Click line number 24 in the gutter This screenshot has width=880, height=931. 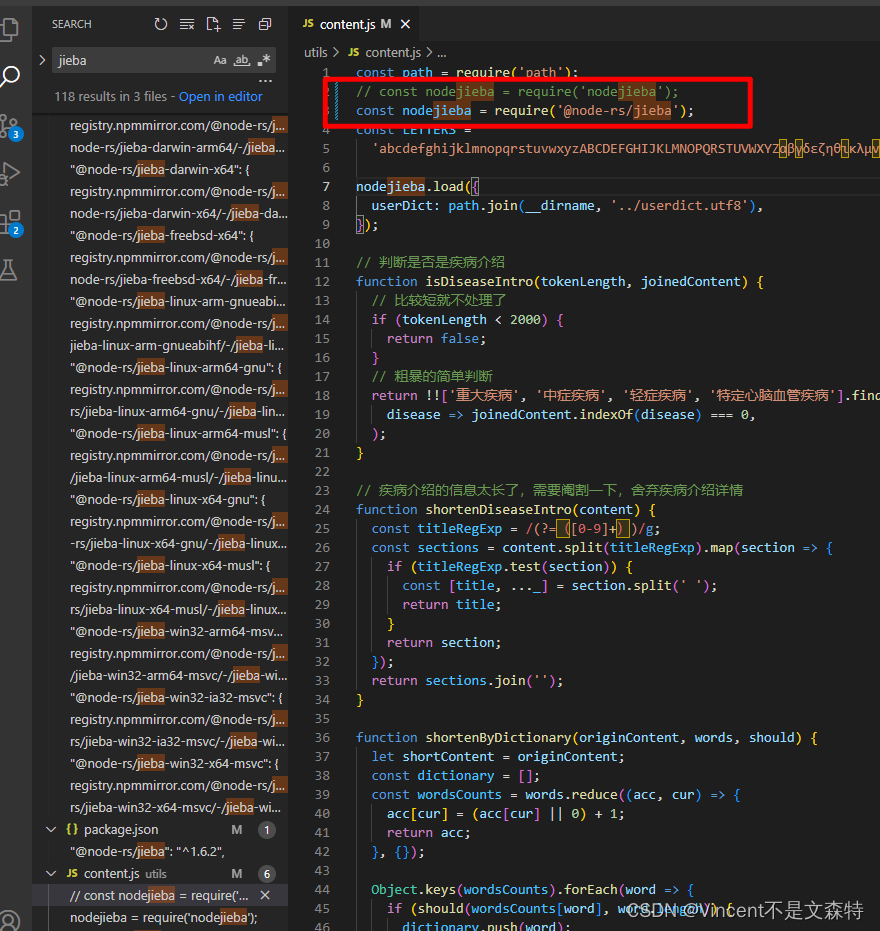tap(322, 509)
